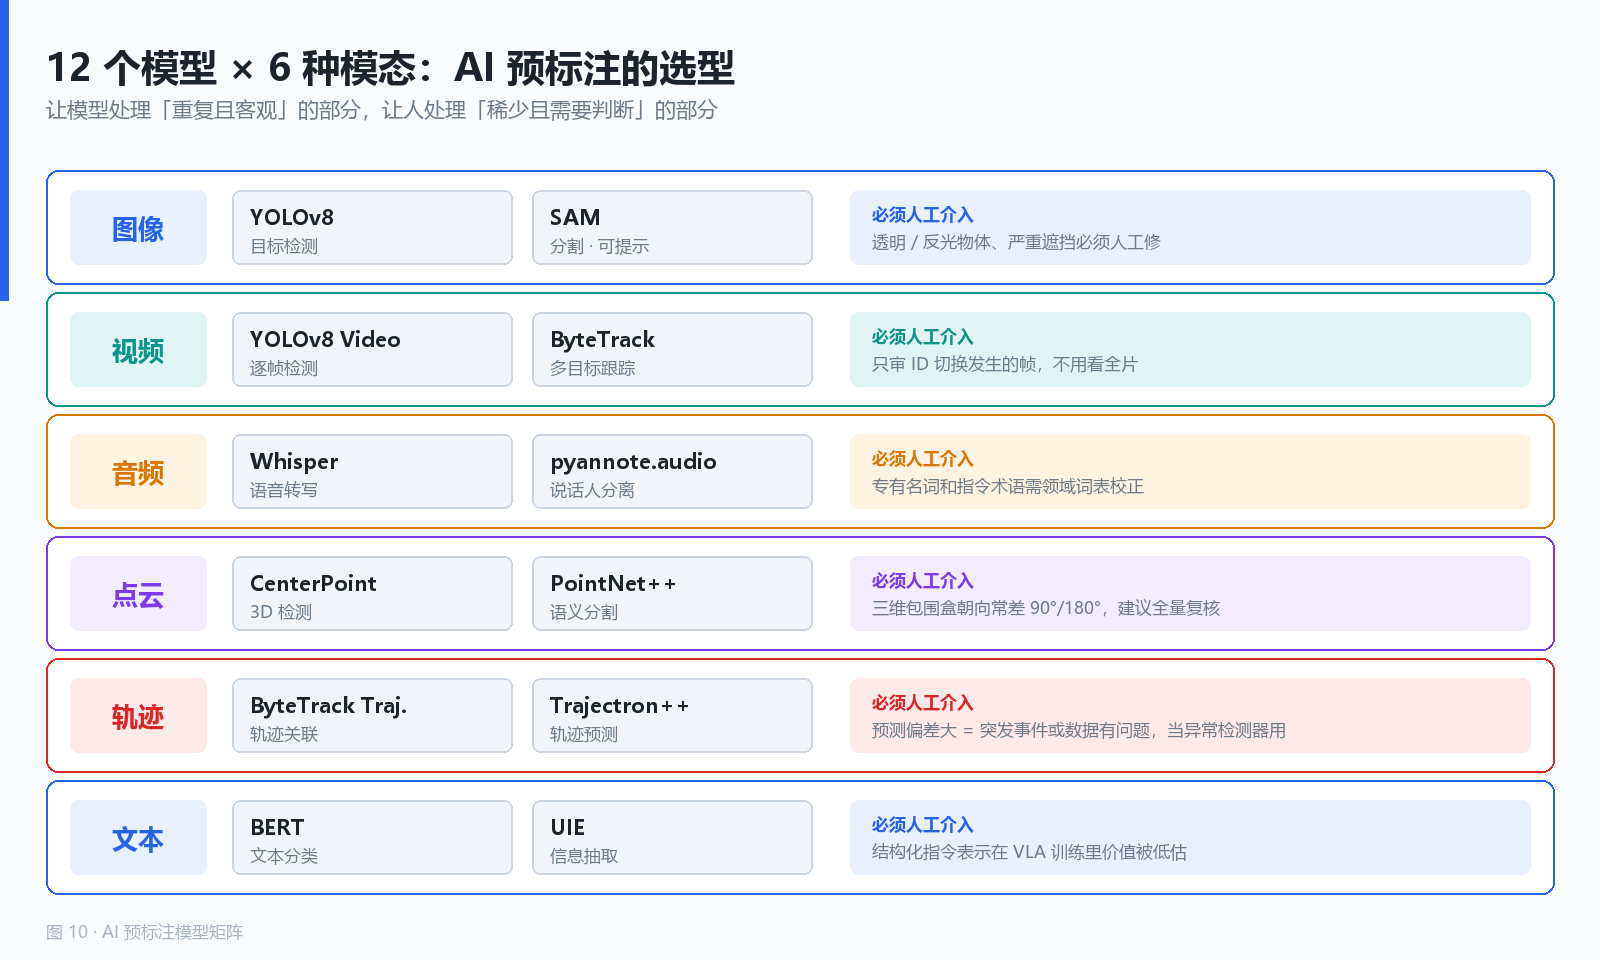Screen dimensions: 1600x960
Task: Click the 音频 modality label
Action: (x=138, y=472)
